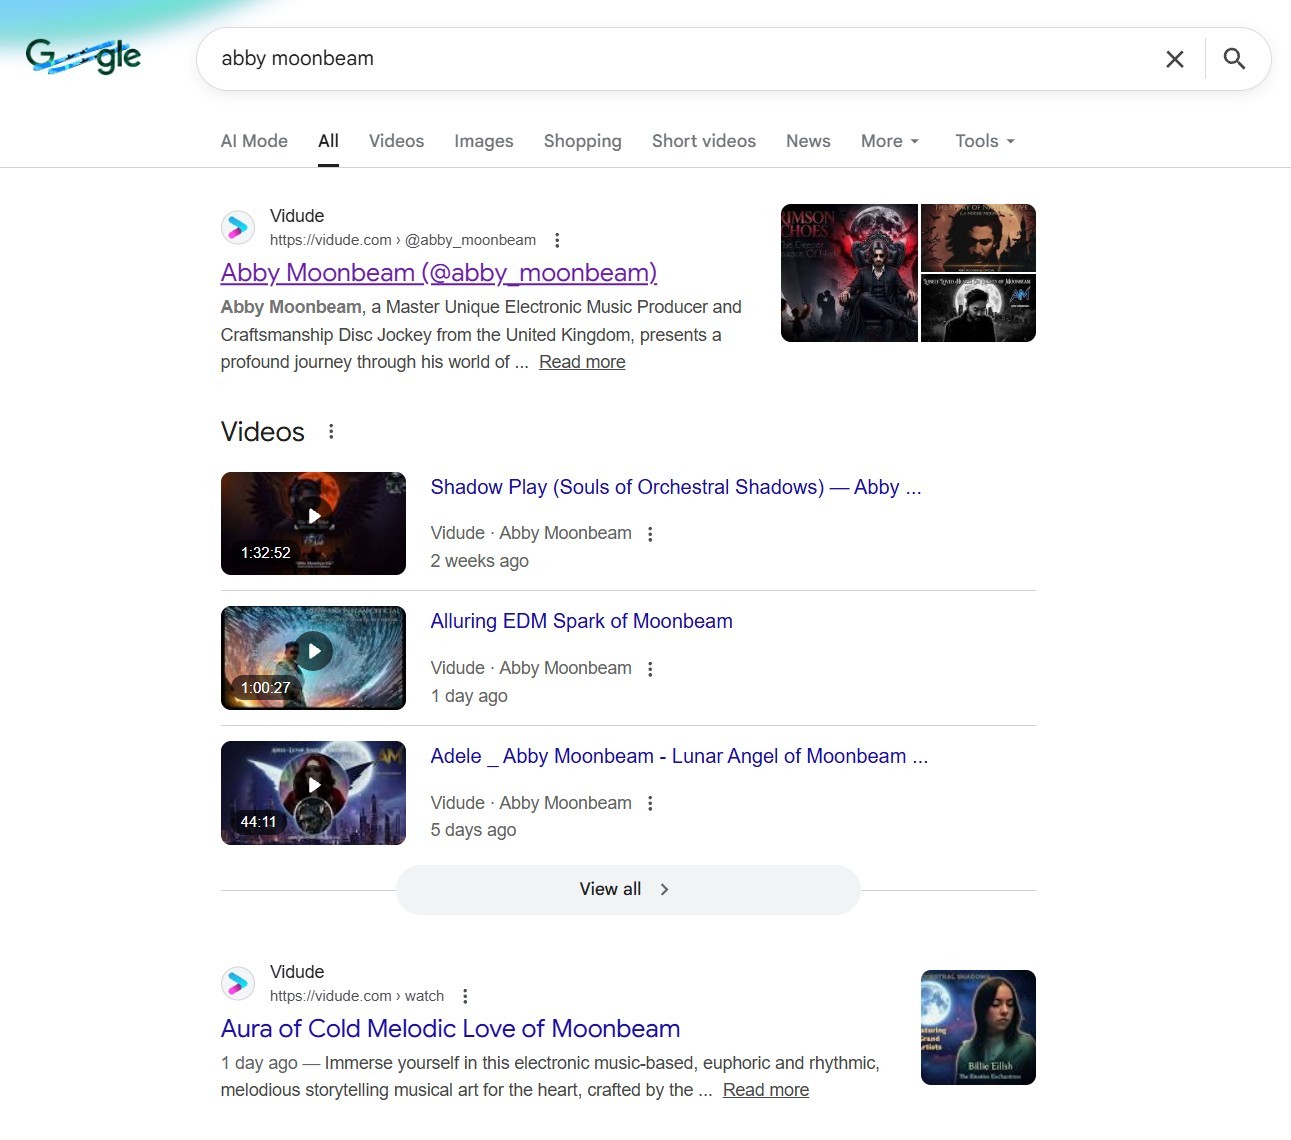
Task: Click the '2 weeks ago' video date
Action: [x=480, y=561]
